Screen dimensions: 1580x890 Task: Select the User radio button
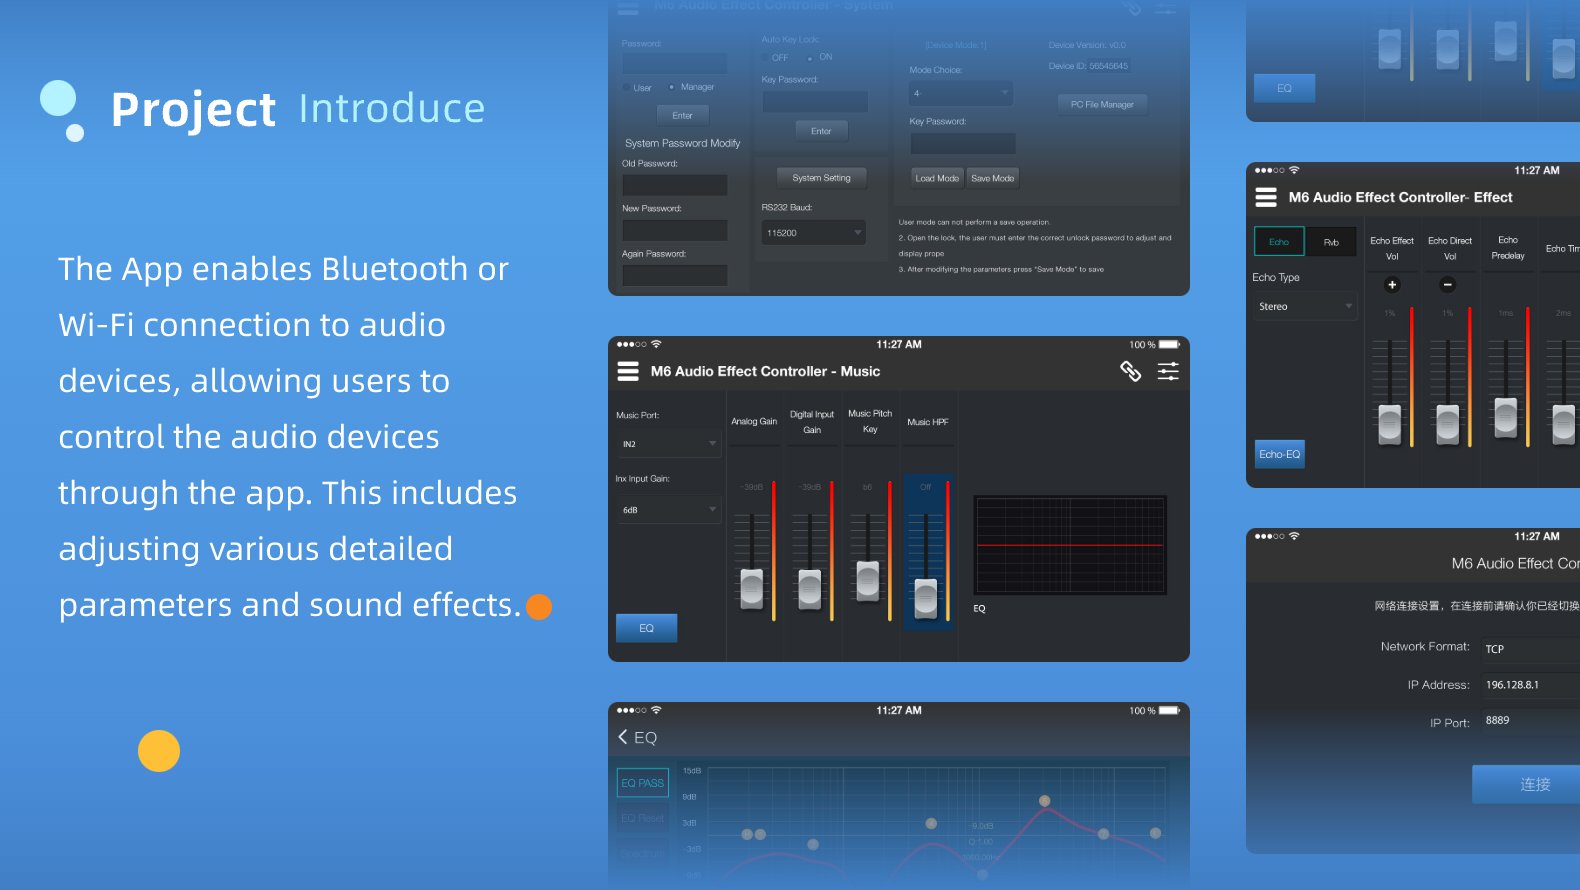pos(626,88)
